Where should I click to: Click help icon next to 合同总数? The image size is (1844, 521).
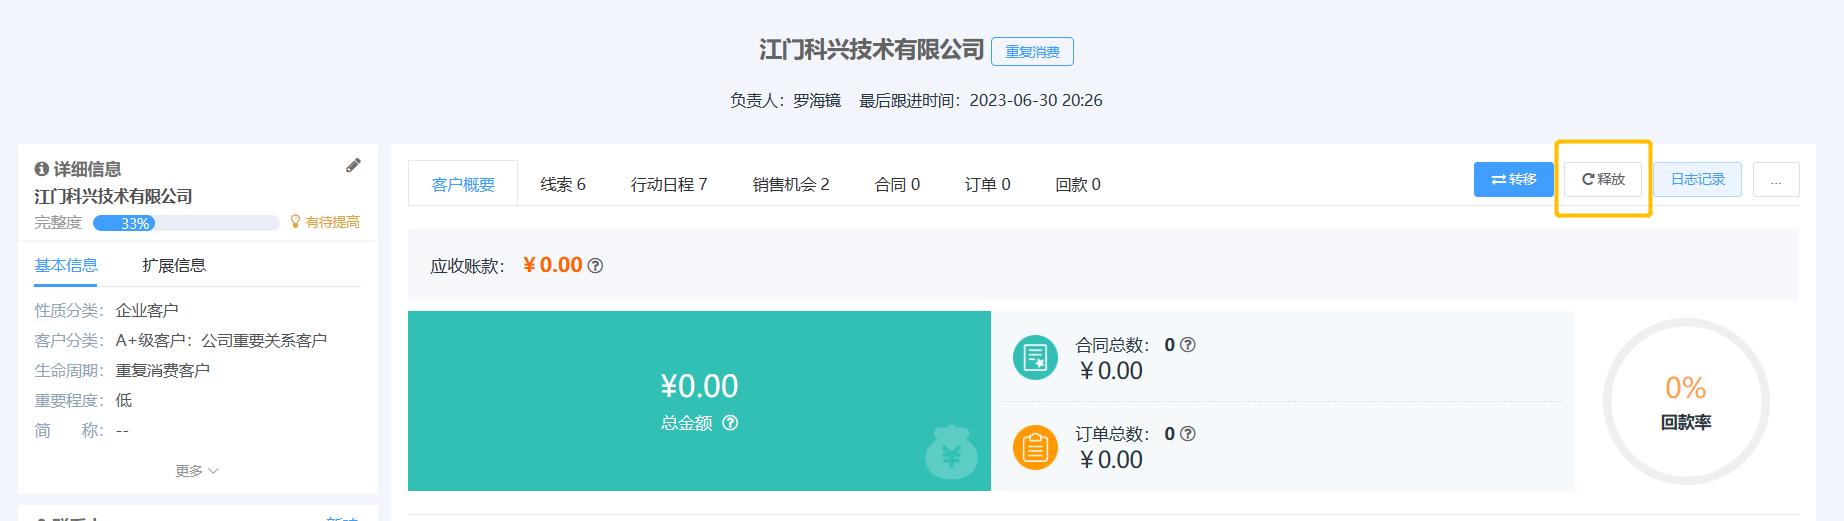(x=1188, y=345)
